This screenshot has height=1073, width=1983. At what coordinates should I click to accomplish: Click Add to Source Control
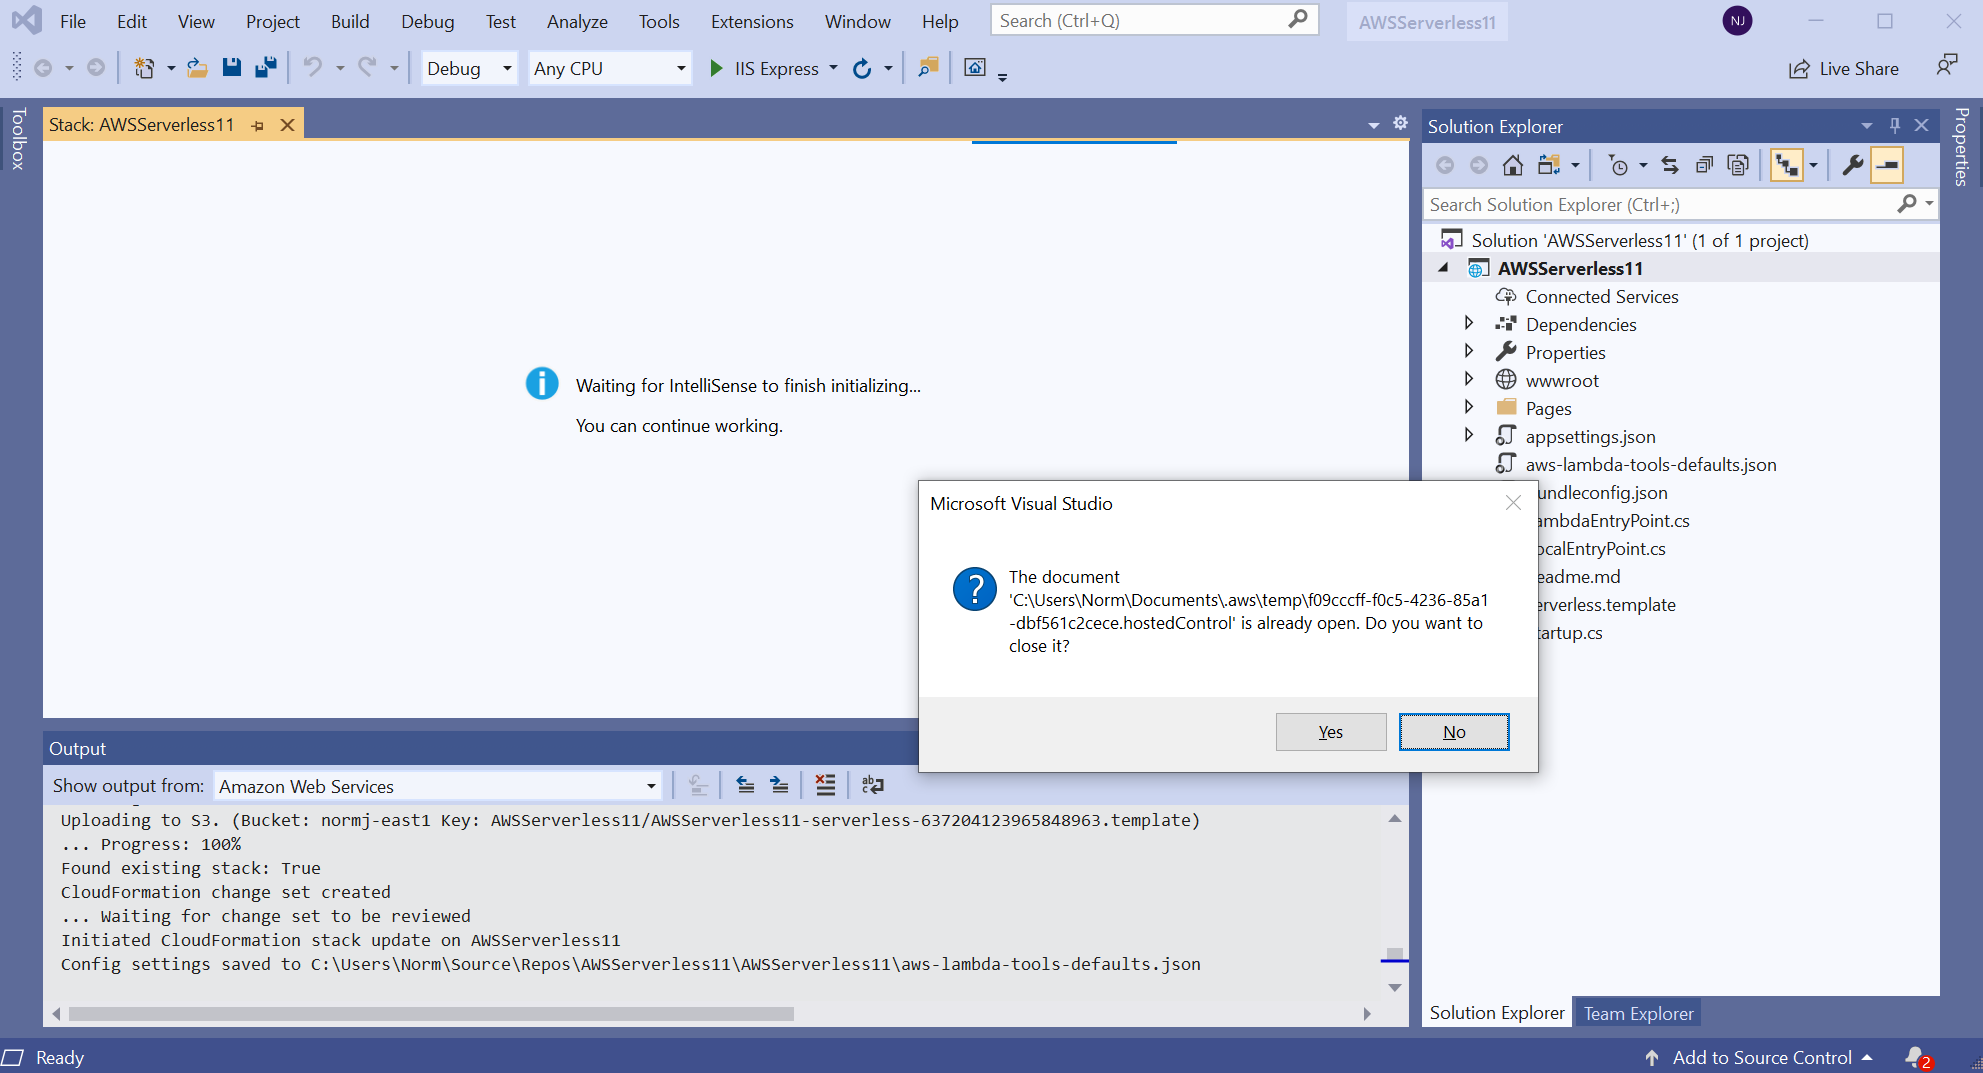click(x=1761, y=1057)
